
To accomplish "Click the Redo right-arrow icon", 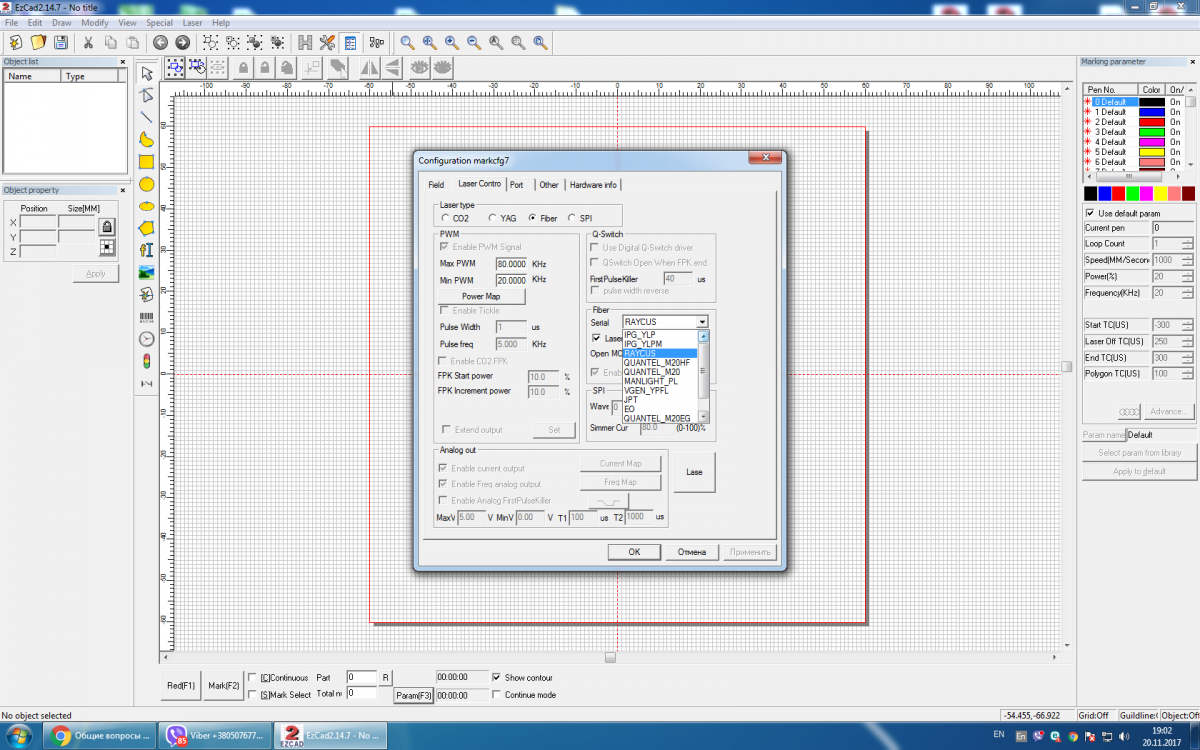I will point(182,42).
